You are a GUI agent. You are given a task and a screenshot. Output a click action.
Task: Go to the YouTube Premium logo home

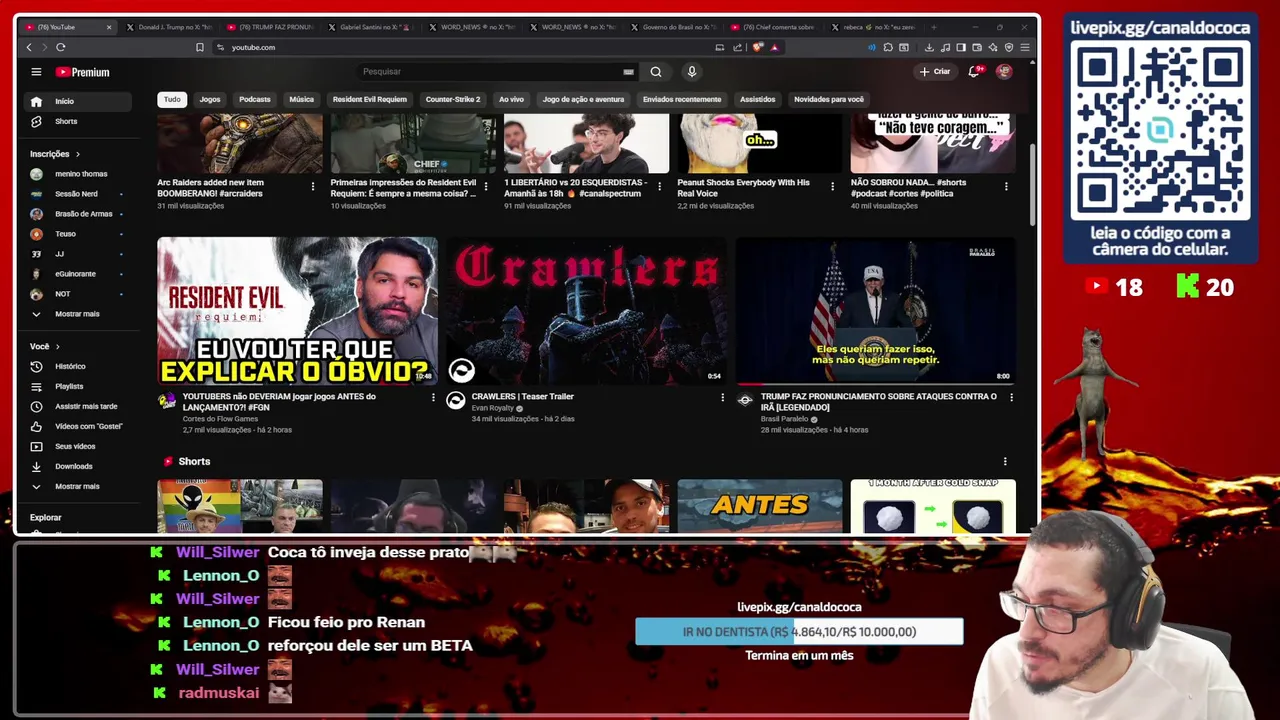(83, 72)
